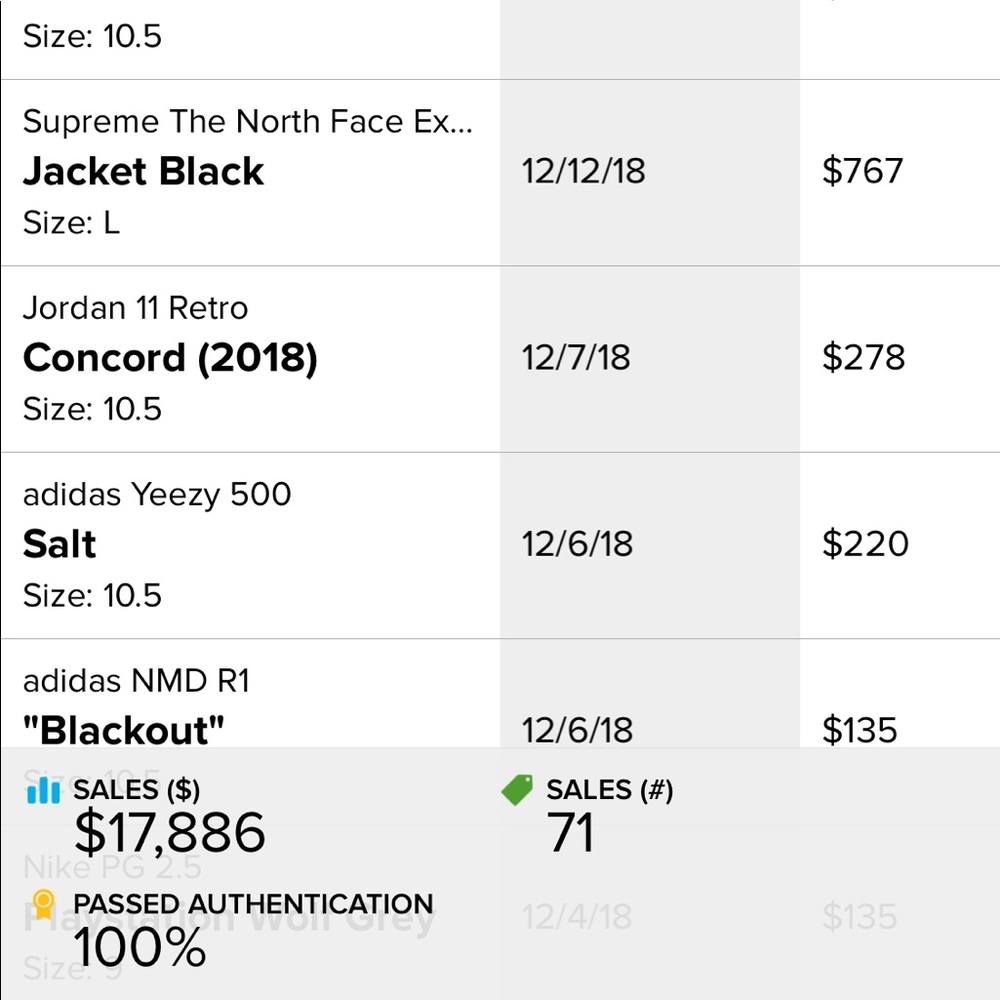The width and height of the screenshot is (1000, 1000).
Task: Click the SALES ($) label
Action: (137, 791)
